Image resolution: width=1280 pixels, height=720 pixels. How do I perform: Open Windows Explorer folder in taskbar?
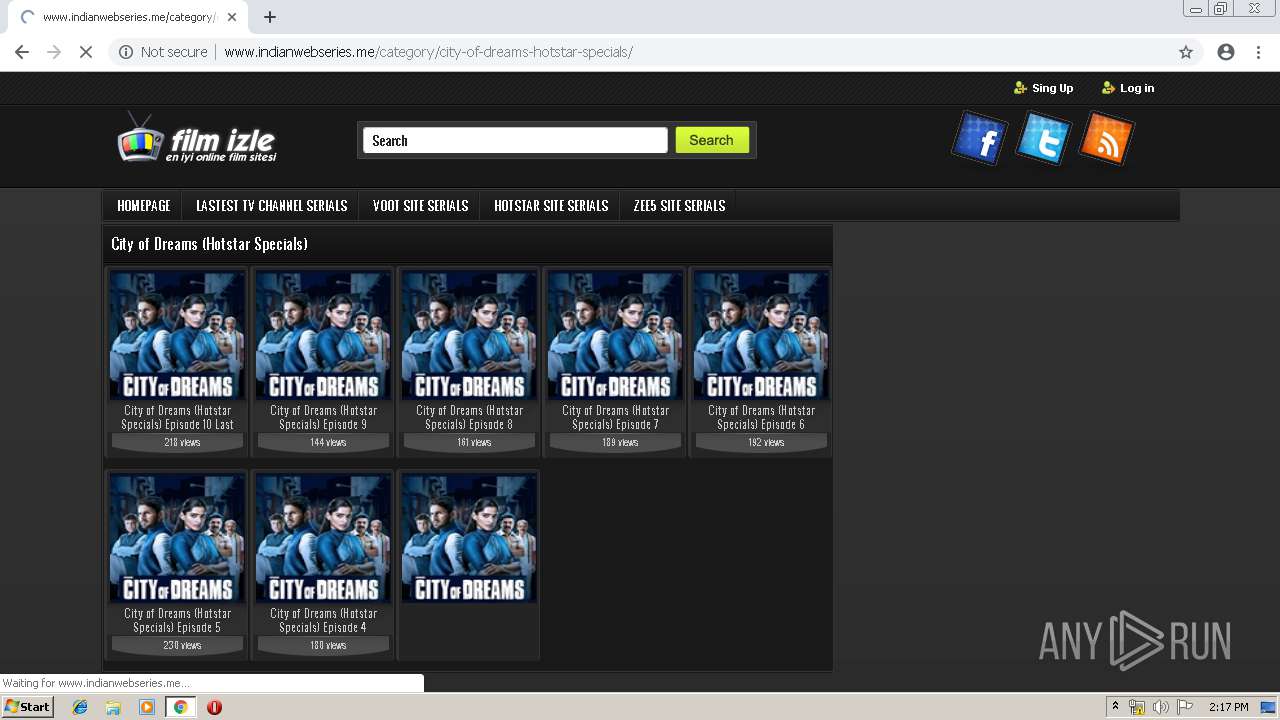click(x=113, y=707)
